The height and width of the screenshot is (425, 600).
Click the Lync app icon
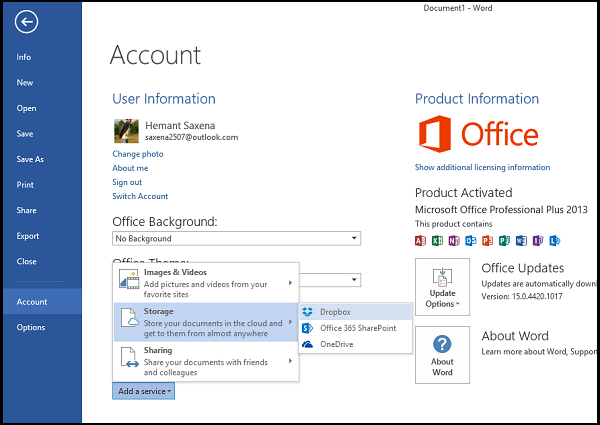pyautogui.click(x=555, y=241)
